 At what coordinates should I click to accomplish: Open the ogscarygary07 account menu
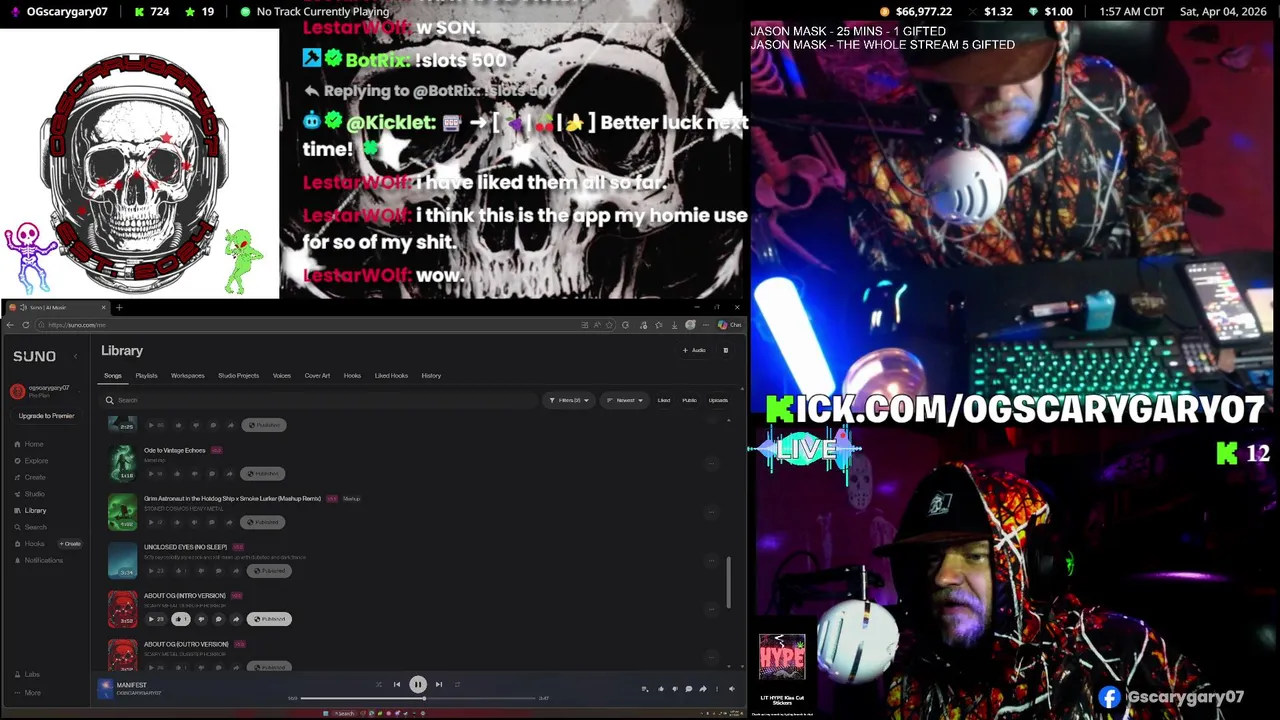[45, 390]
